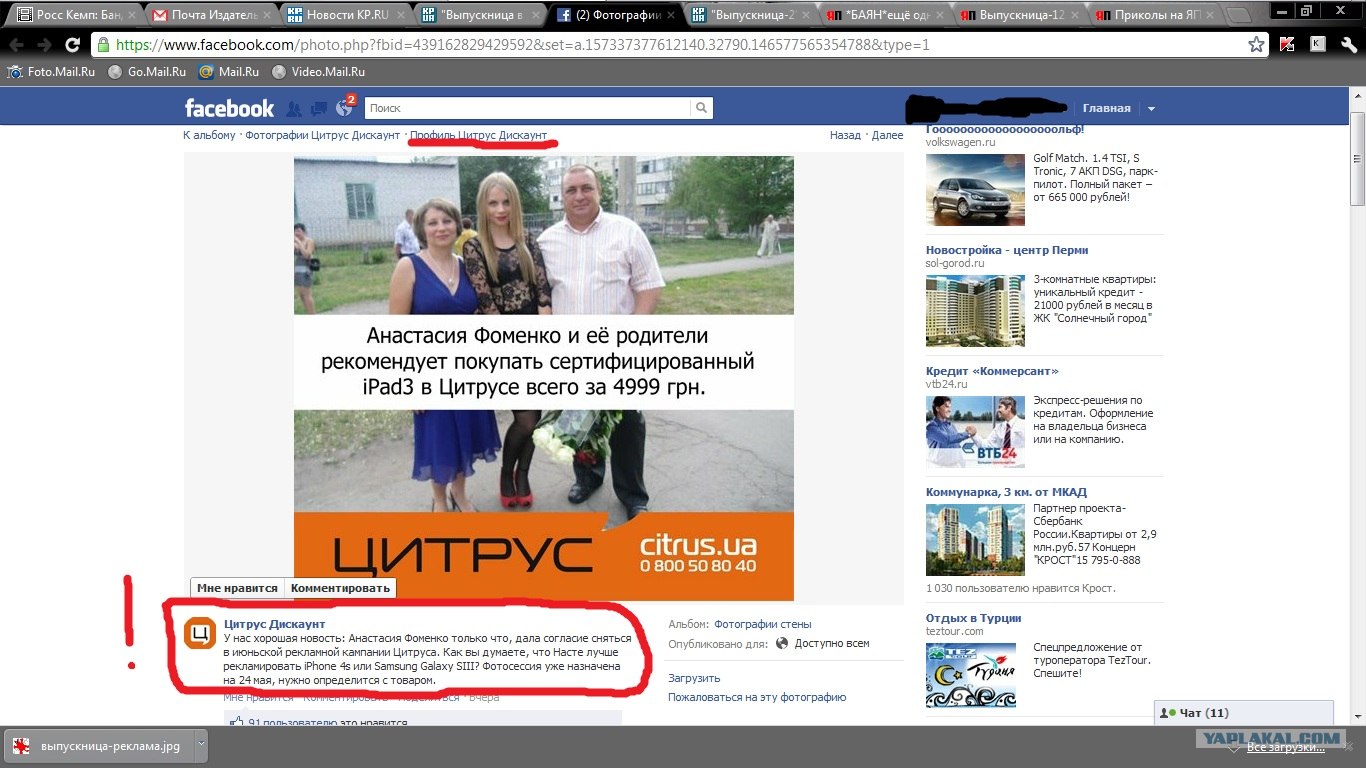Click the TezTour Турция ad thumbnail
The height and width of the screenshot is (768, 1366).
[x=971, y=675]
